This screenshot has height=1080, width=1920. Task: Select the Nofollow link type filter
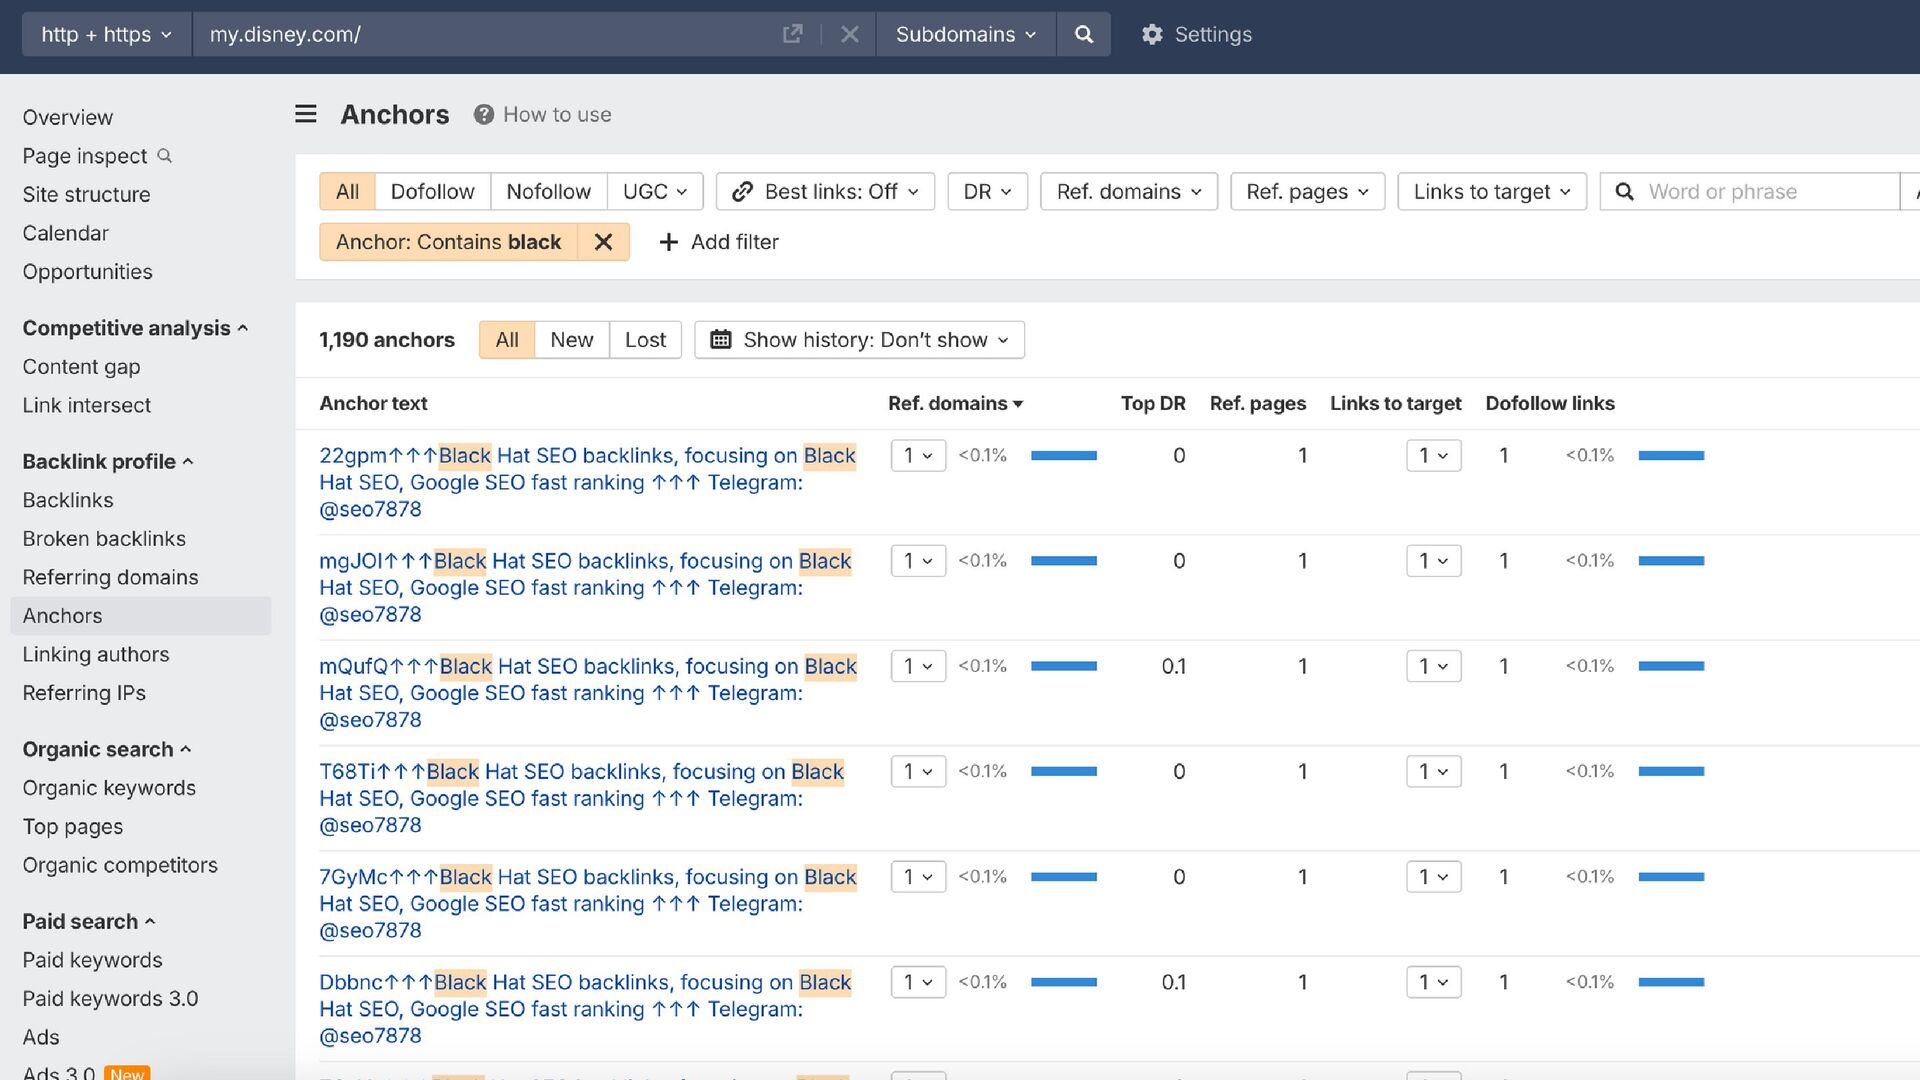548,191
